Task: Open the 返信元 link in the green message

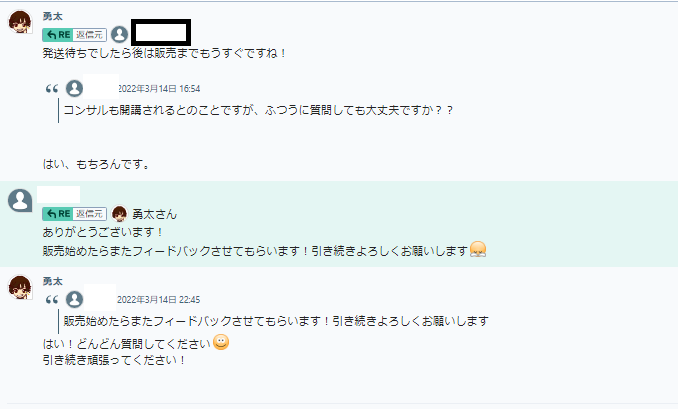Action: coord(90,214)
